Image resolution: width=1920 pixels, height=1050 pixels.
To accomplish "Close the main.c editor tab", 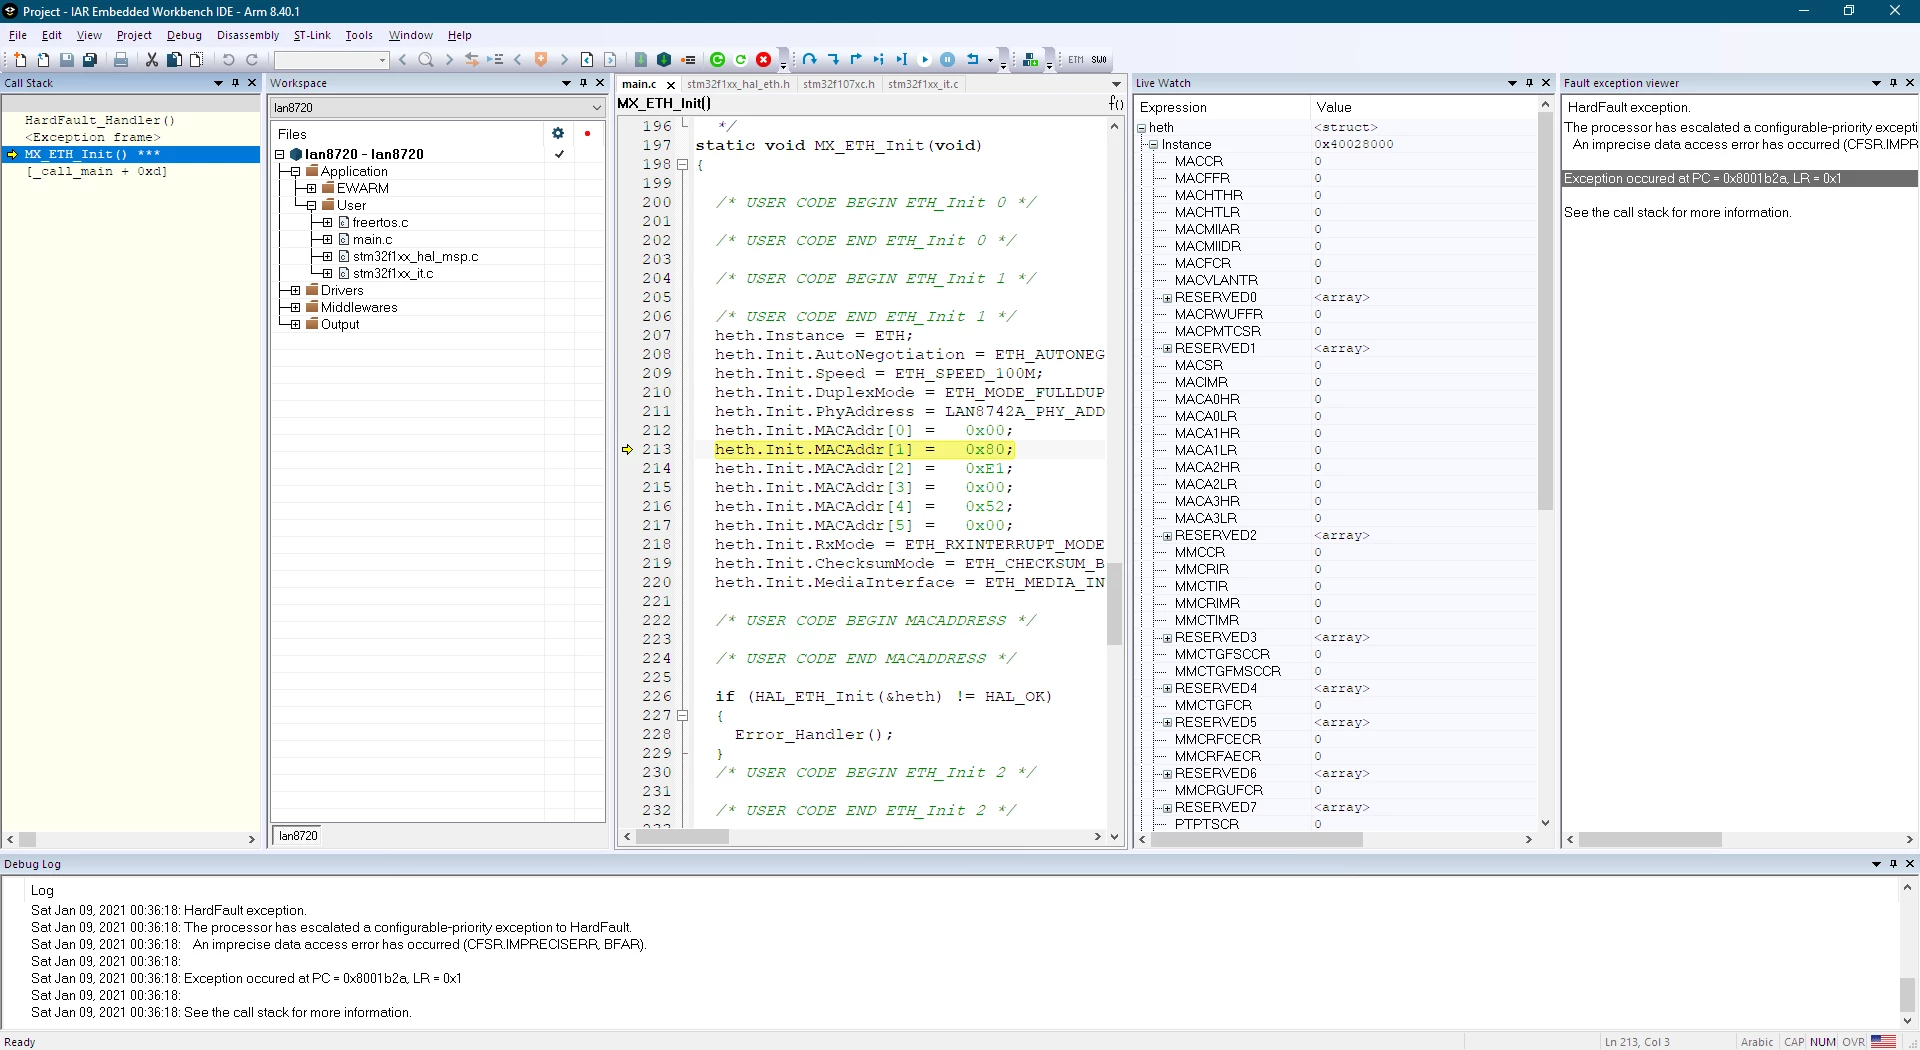I will (671, 85).
